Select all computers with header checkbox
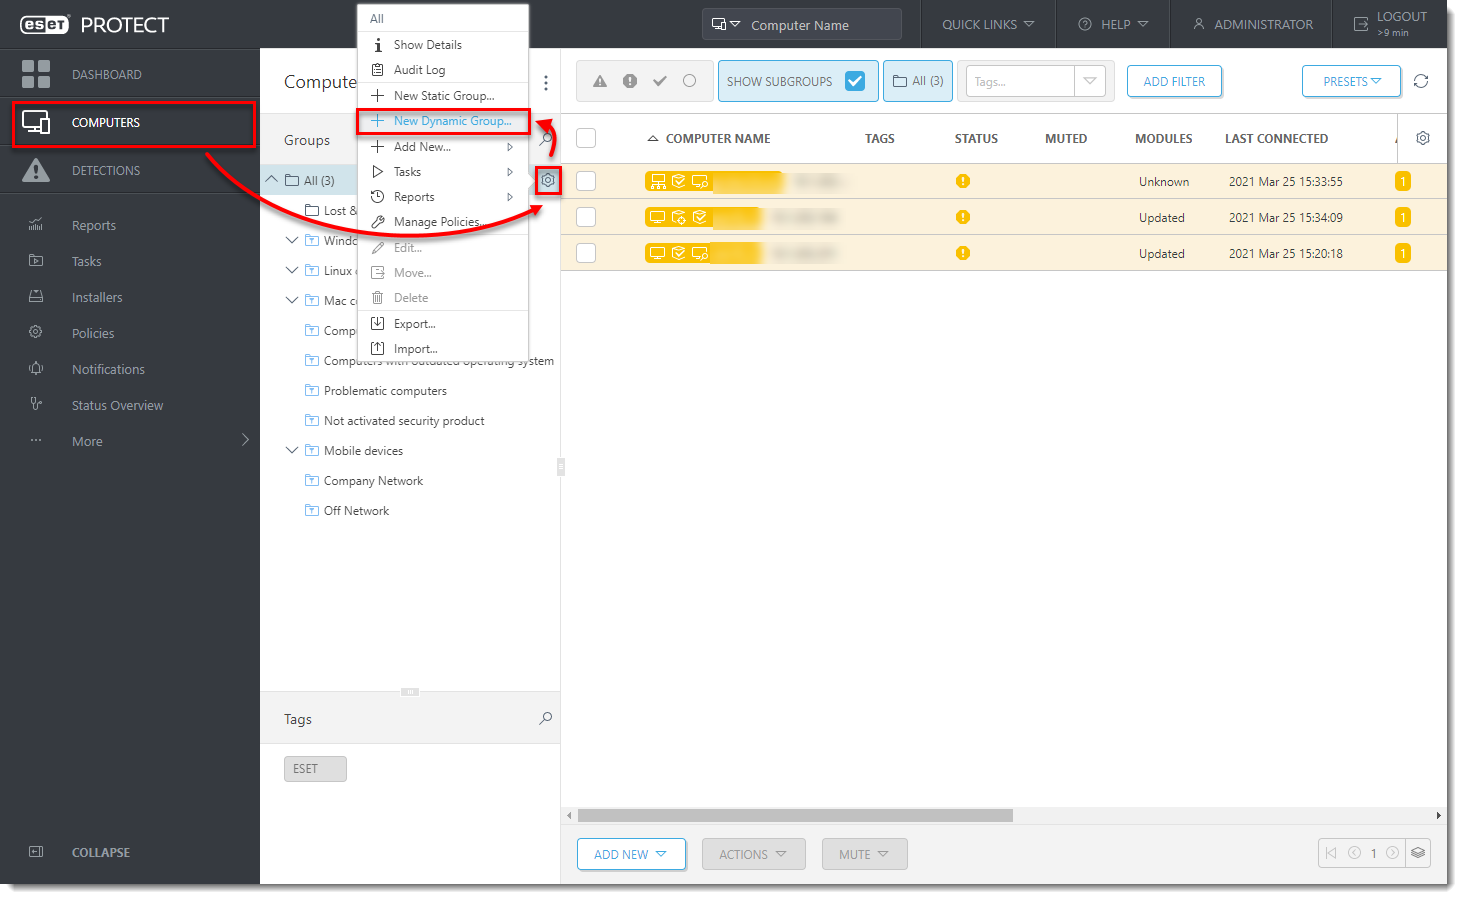This screenshot has height=899, width=1462. 586,138
